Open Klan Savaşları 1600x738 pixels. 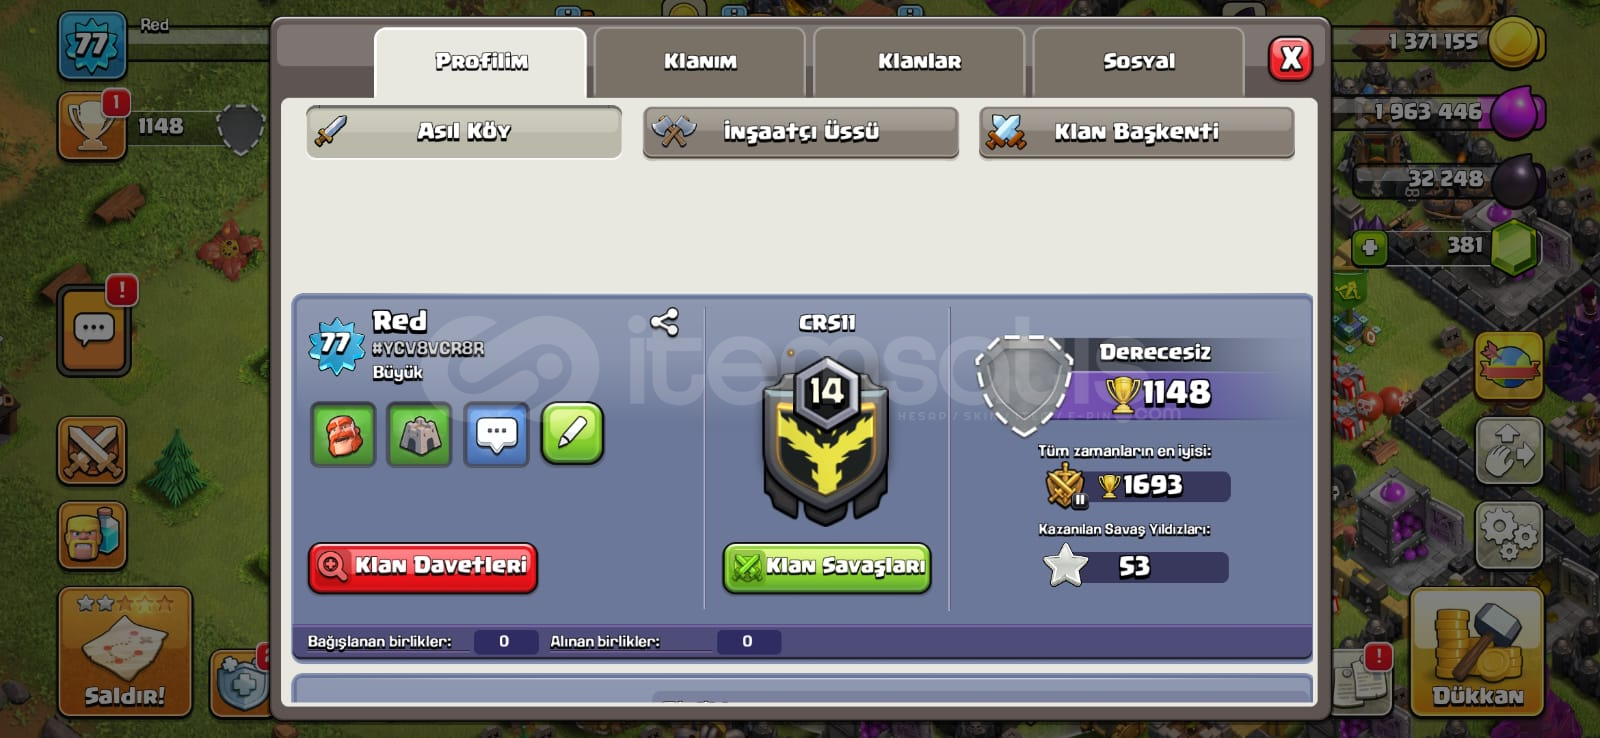coord(827,567)
